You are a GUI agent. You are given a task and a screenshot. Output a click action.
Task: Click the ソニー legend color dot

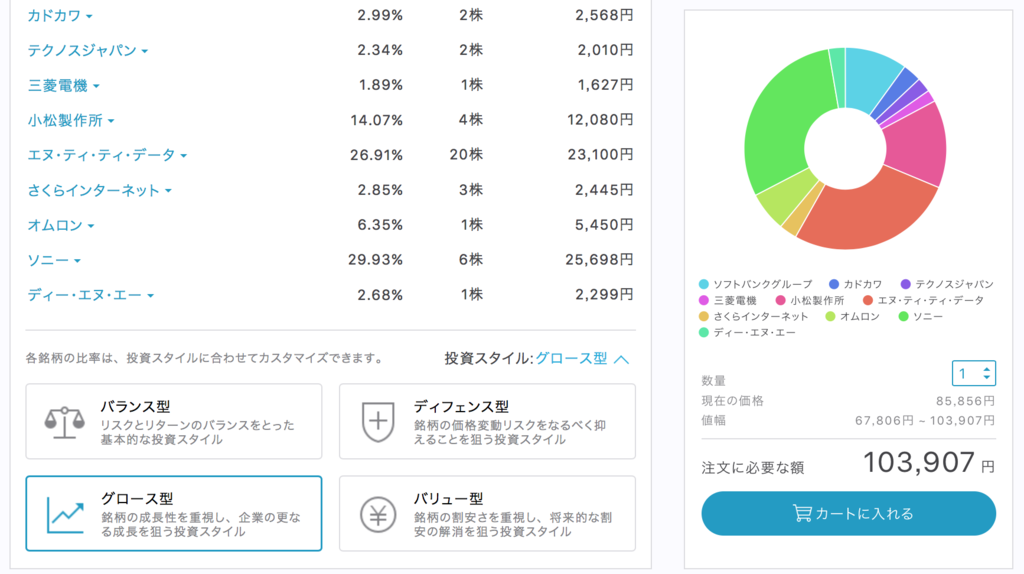point(903,317)
